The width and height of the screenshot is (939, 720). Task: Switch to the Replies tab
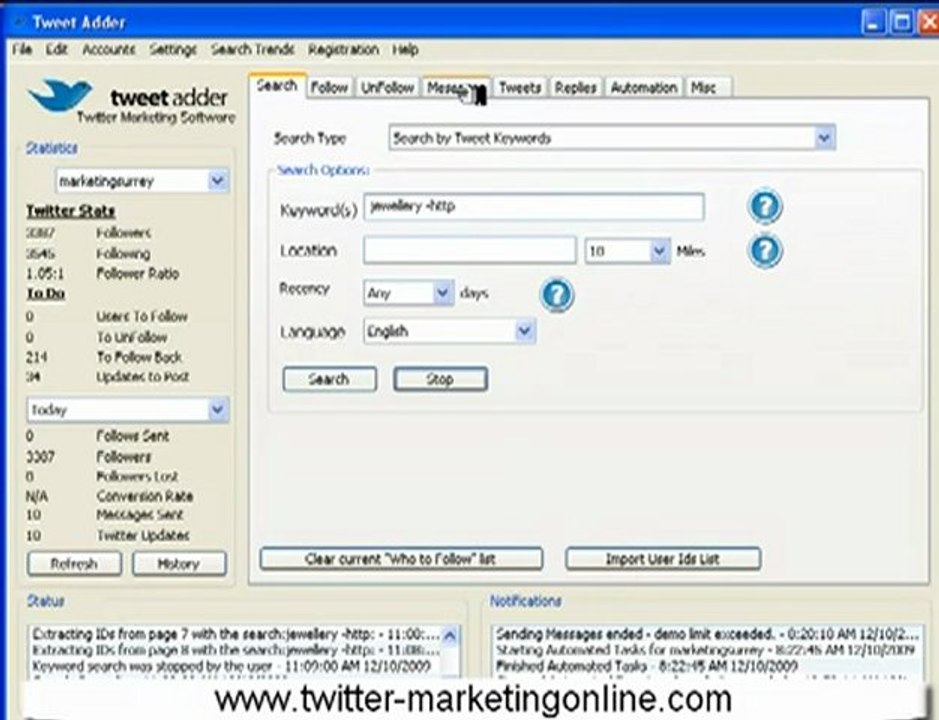pos(575,87)
